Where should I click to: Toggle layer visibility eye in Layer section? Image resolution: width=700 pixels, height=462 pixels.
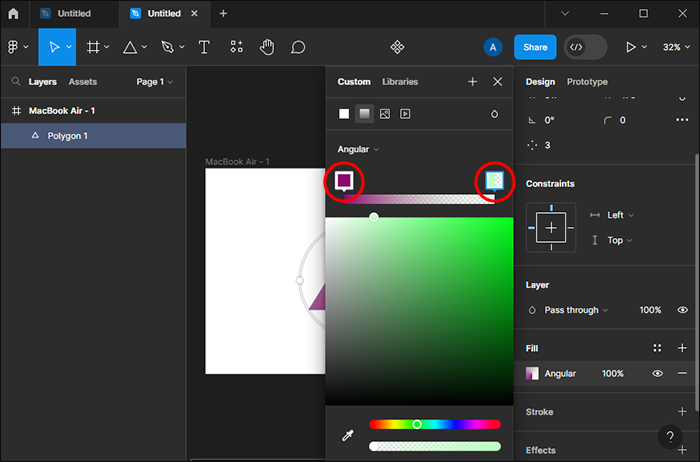click(682, 310)
